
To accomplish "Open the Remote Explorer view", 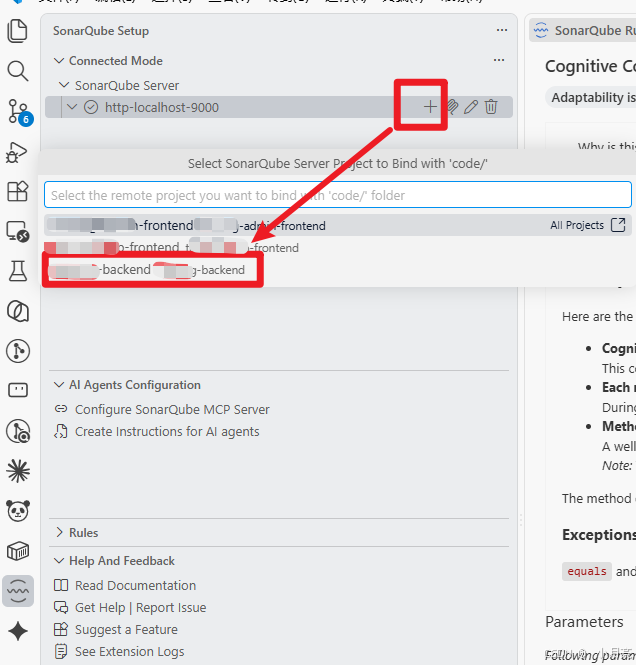I will coord(18,232).
